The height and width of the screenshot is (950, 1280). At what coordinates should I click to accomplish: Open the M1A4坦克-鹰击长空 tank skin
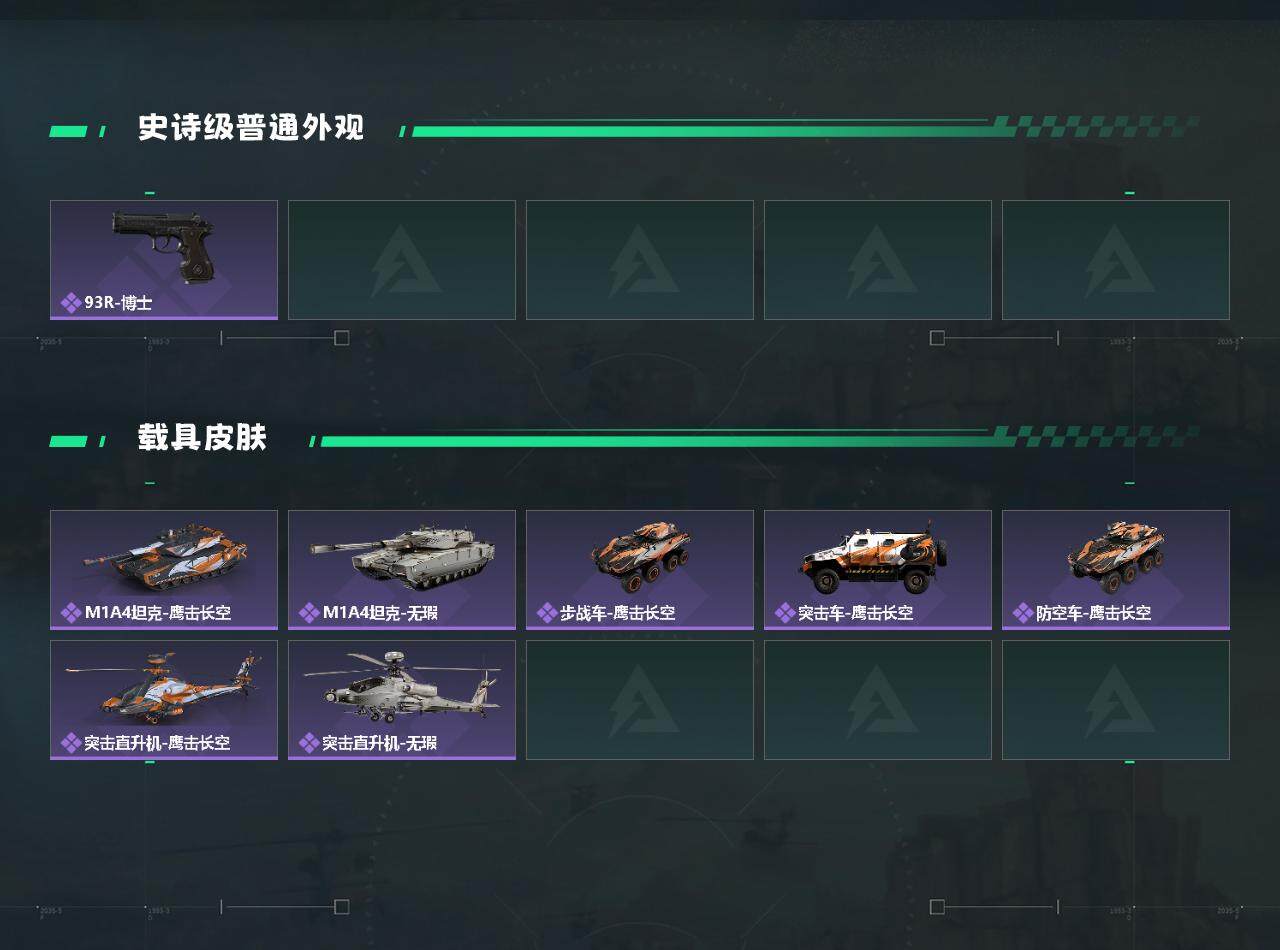pyautogui.click(x=164, y=570)
